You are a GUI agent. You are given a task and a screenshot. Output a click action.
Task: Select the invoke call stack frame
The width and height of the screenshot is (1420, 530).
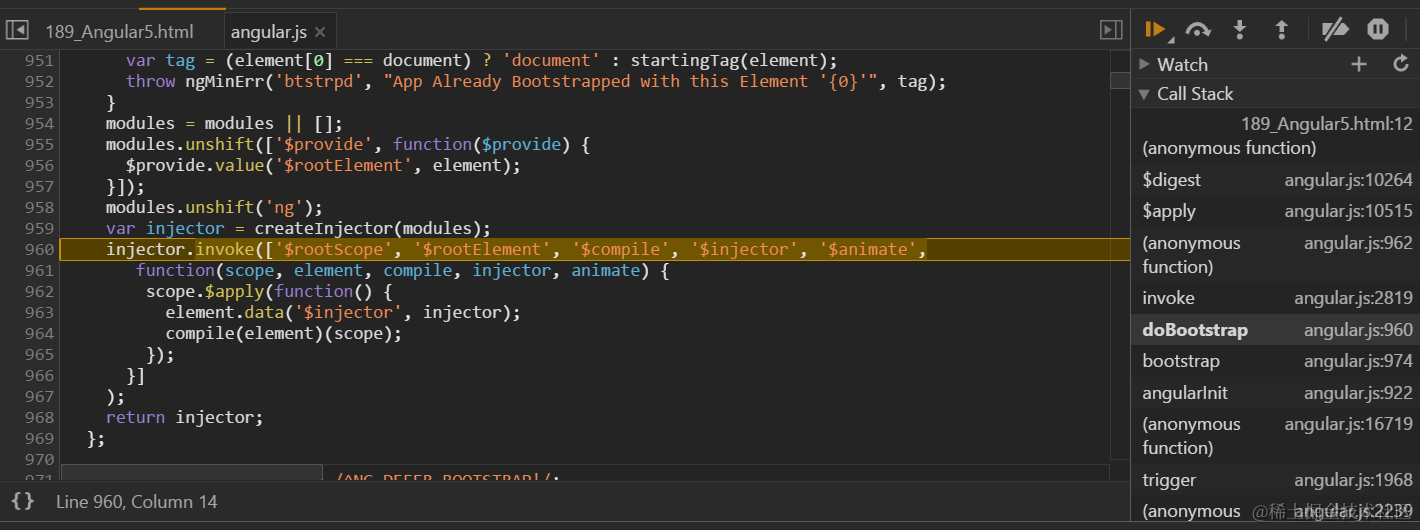pos(1276,298)
